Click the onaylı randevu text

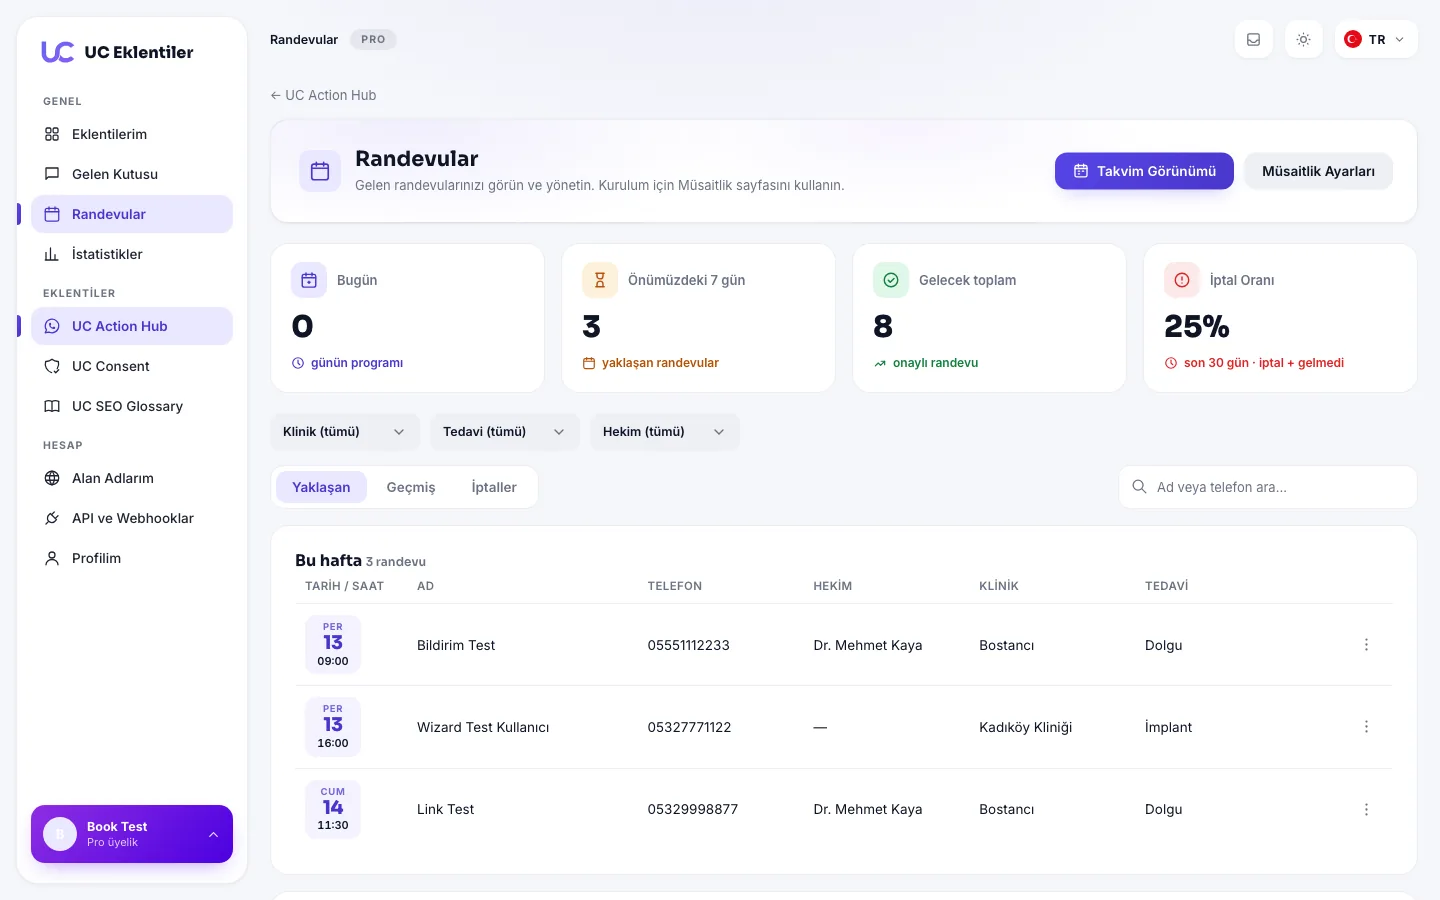tap(935, 363)
